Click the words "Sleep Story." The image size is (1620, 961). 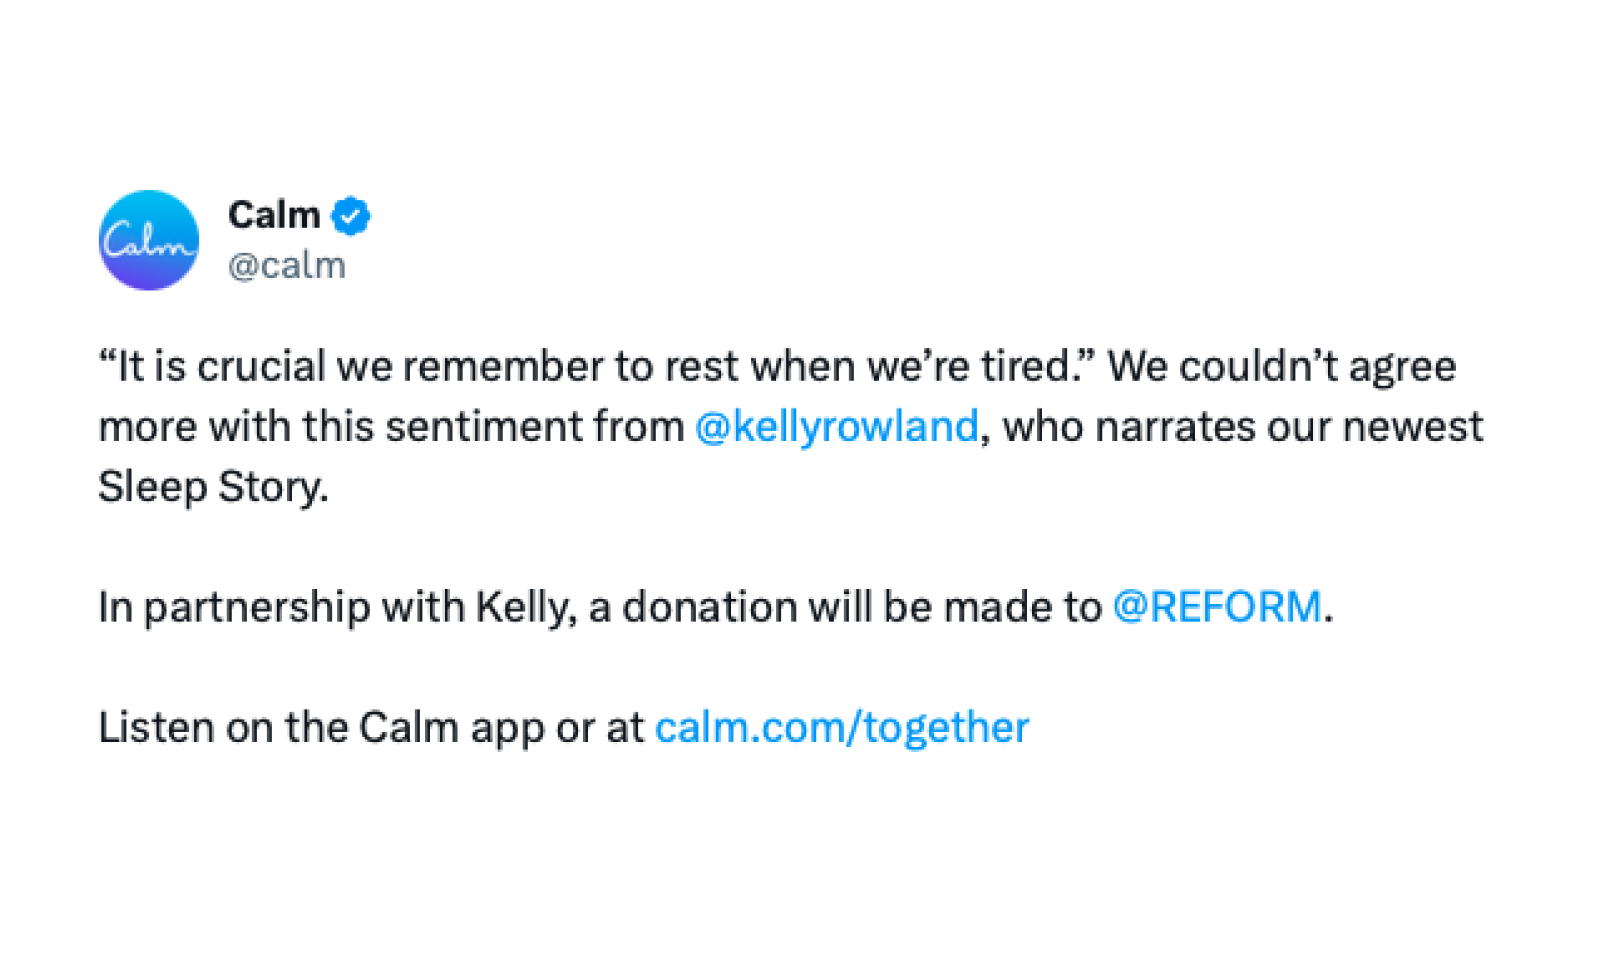(x=213, y=487)
